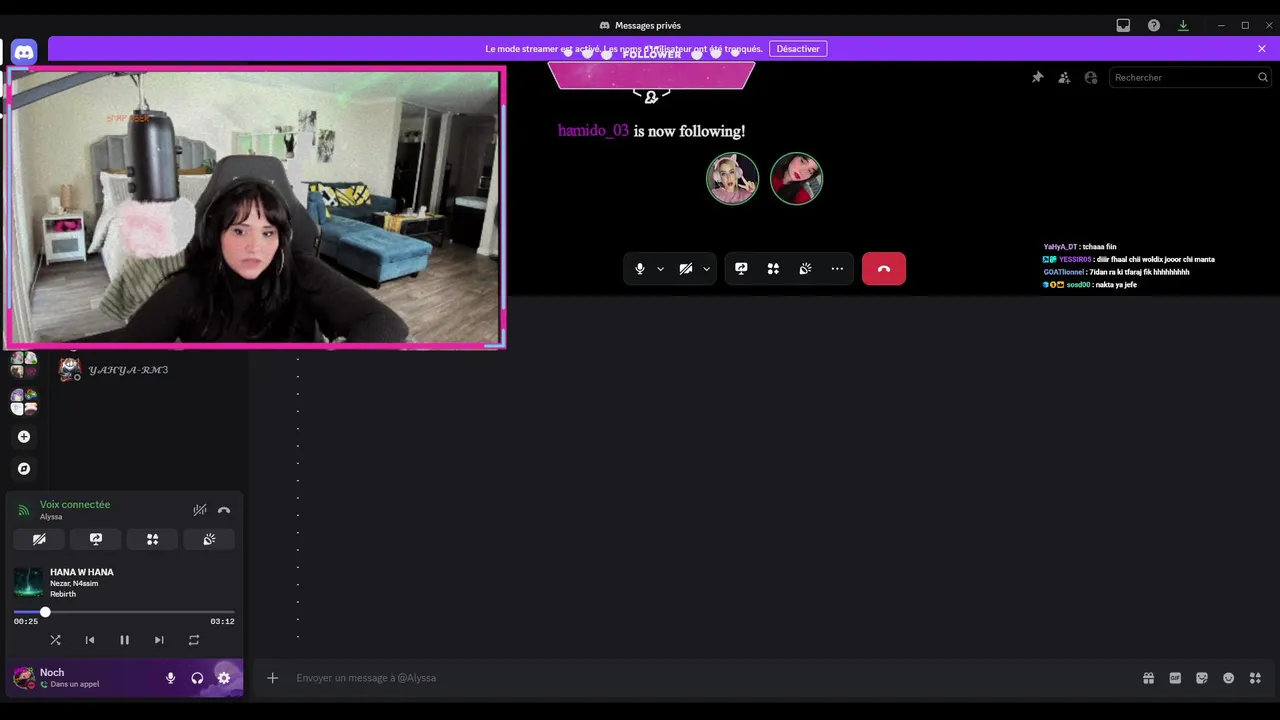Toggle noise suppression in voice panel
1280x720 pixels.
point(200,510)
